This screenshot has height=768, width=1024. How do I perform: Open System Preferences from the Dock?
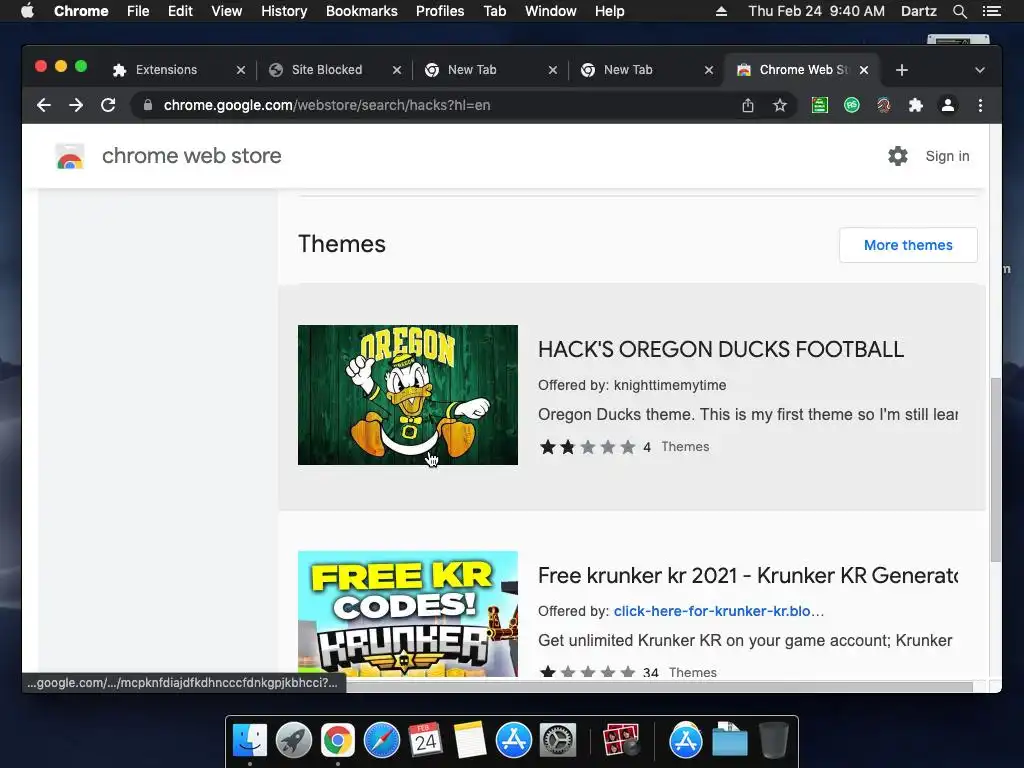(x=557, y=741)
